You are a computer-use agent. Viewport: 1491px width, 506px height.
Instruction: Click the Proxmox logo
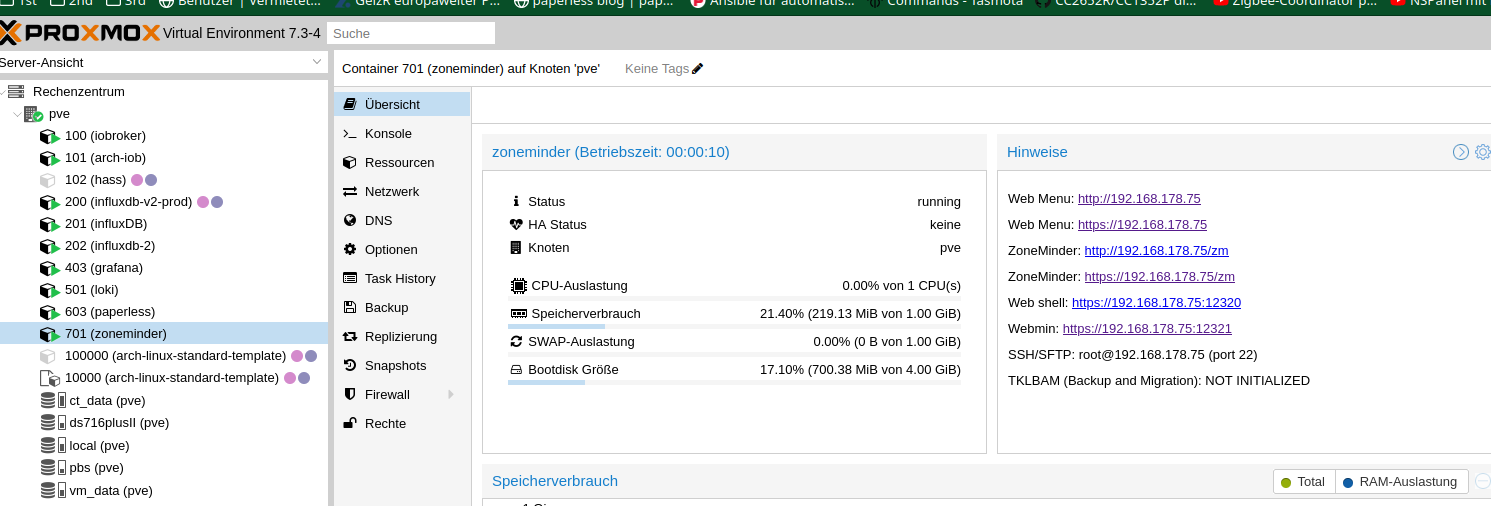(x=80, y=33)
